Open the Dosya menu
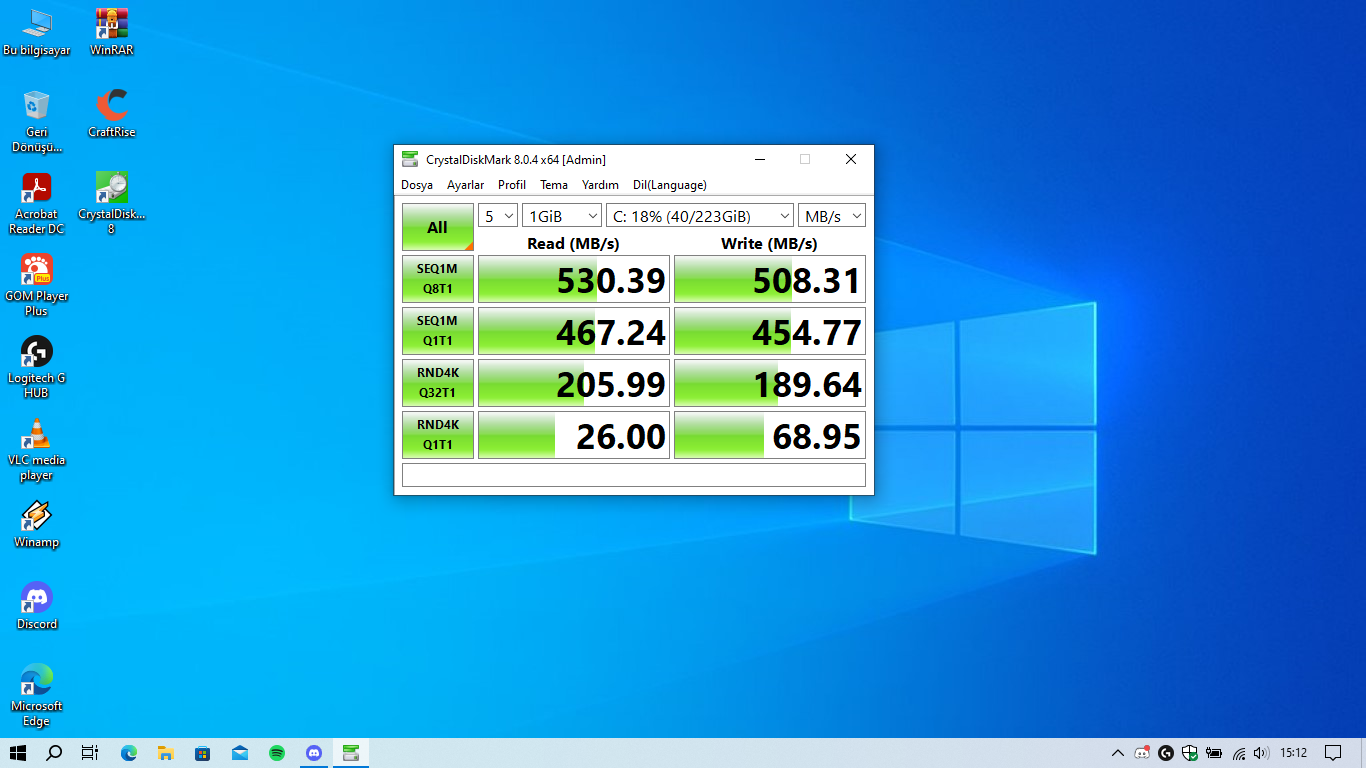 tap(417, 185)
